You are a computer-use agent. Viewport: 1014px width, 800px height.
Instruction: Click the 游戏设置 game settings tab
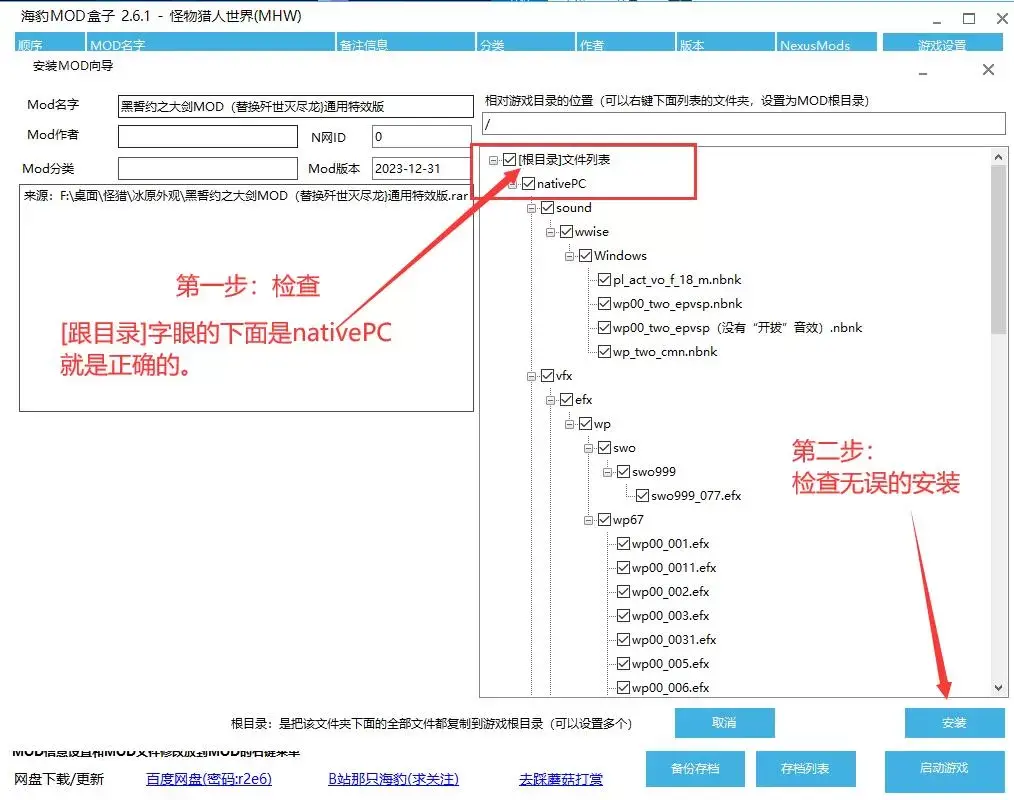click(941, 45)
